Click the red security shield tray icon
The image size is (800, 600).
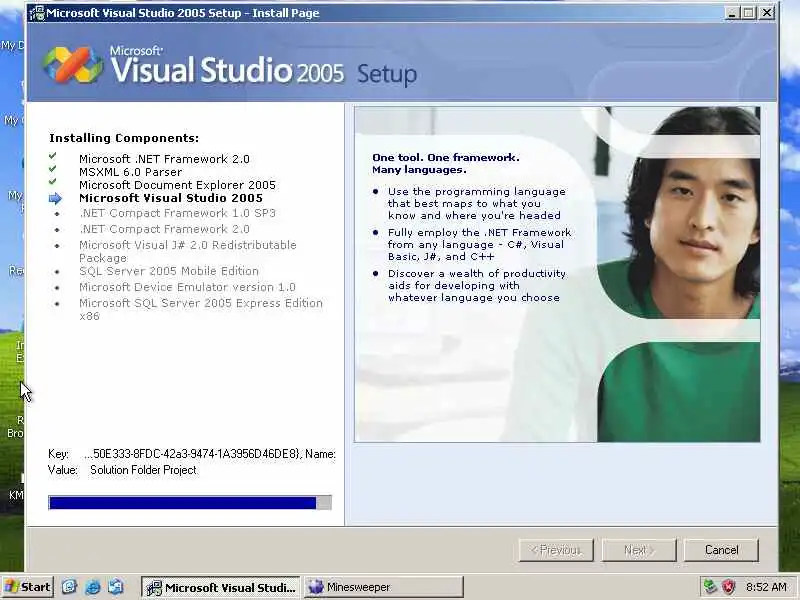click(728, 587)
